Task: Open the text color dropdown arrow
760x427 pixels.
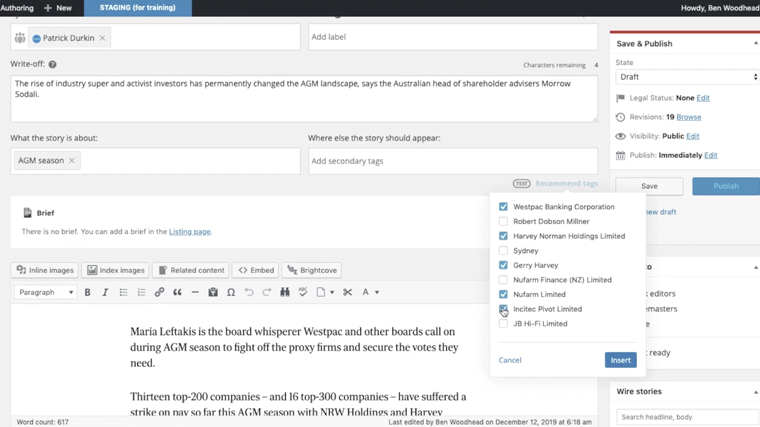Action: coord(377,292)
